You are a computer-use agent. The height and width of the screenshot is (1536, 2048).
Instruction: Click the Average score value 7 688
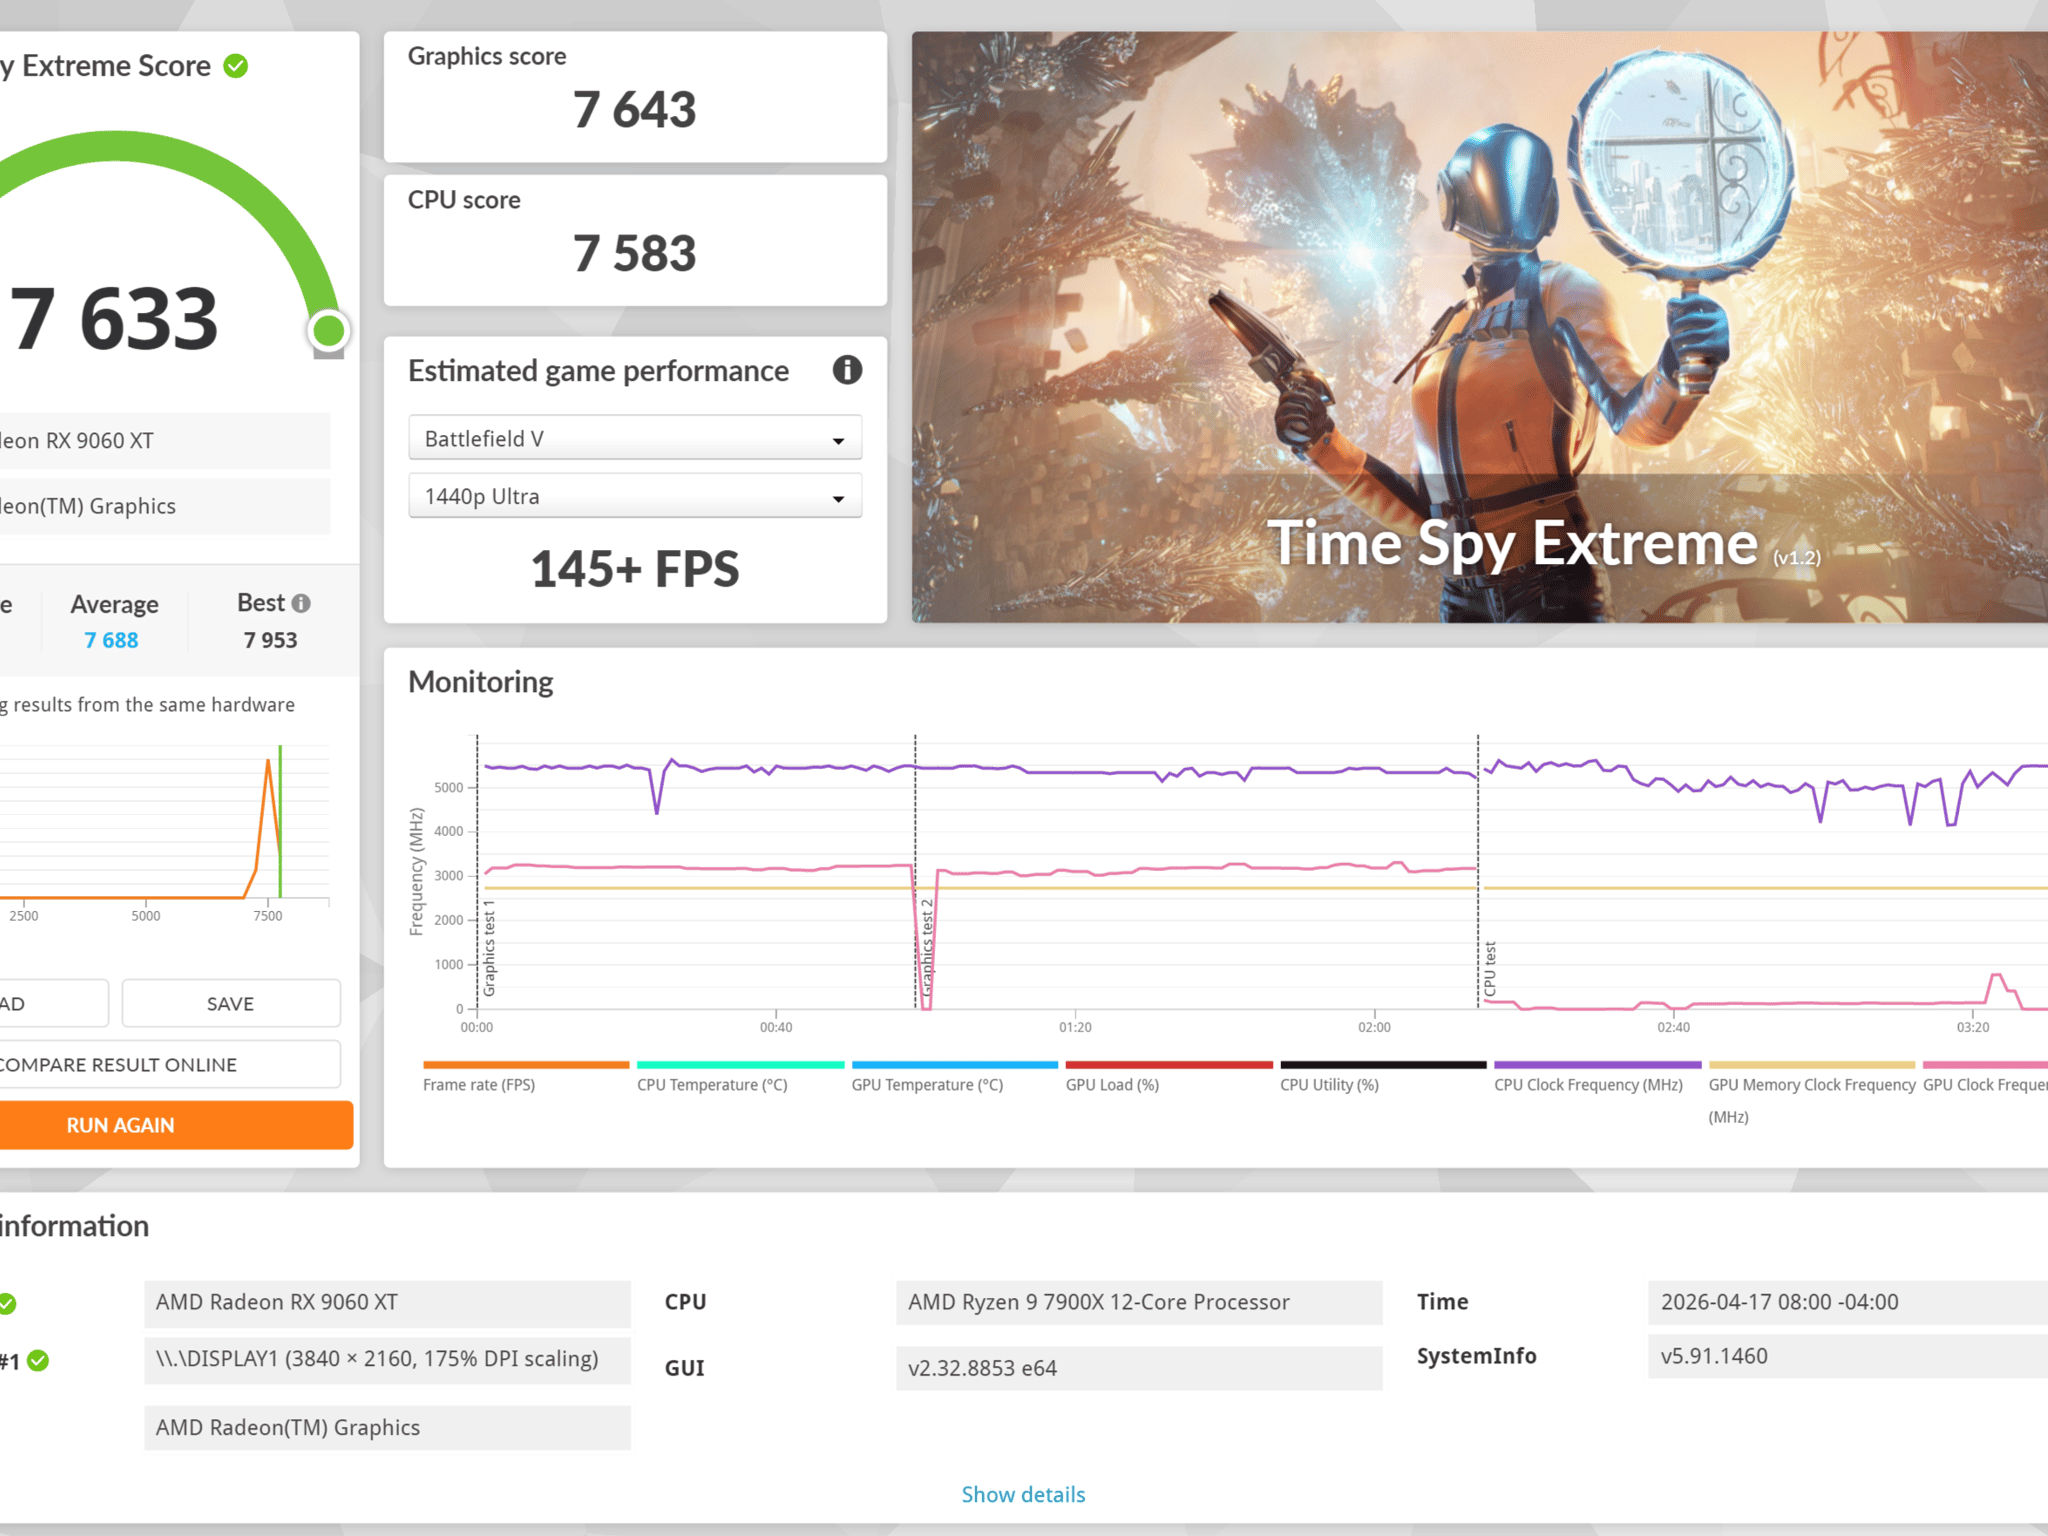[111, 640]
